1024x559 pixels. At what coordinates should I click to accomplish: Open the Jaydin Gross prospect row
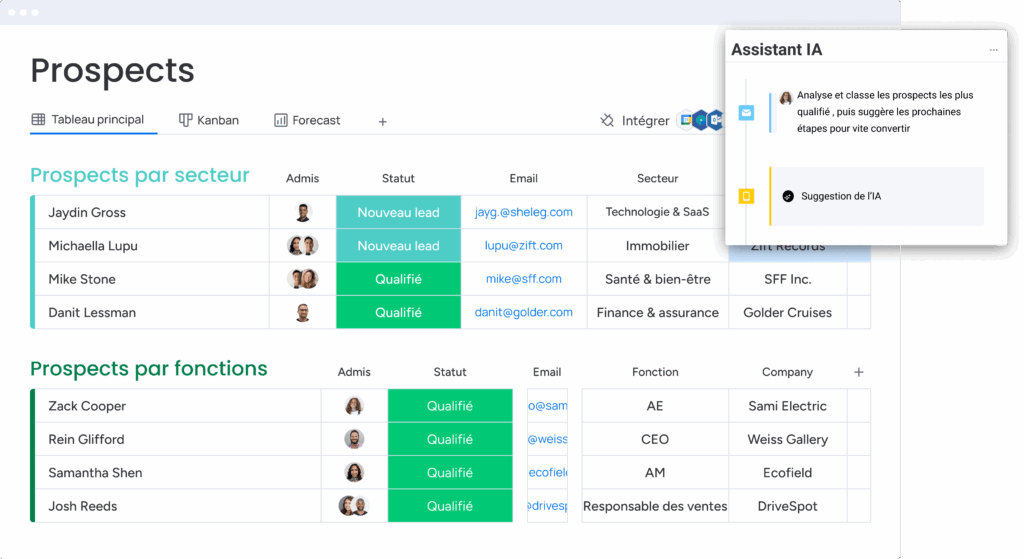click(152, 212)
